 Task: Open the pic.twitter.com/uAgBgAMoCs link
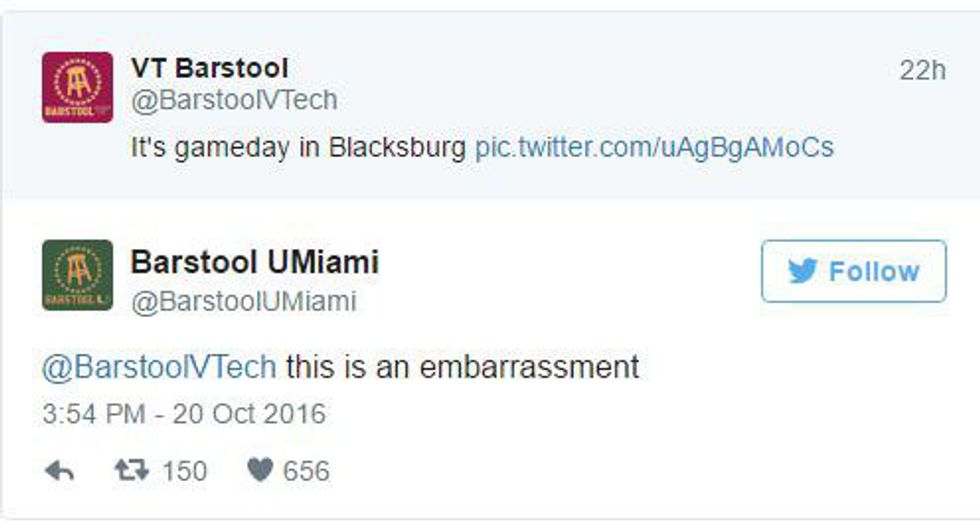(x=654, y=148)
